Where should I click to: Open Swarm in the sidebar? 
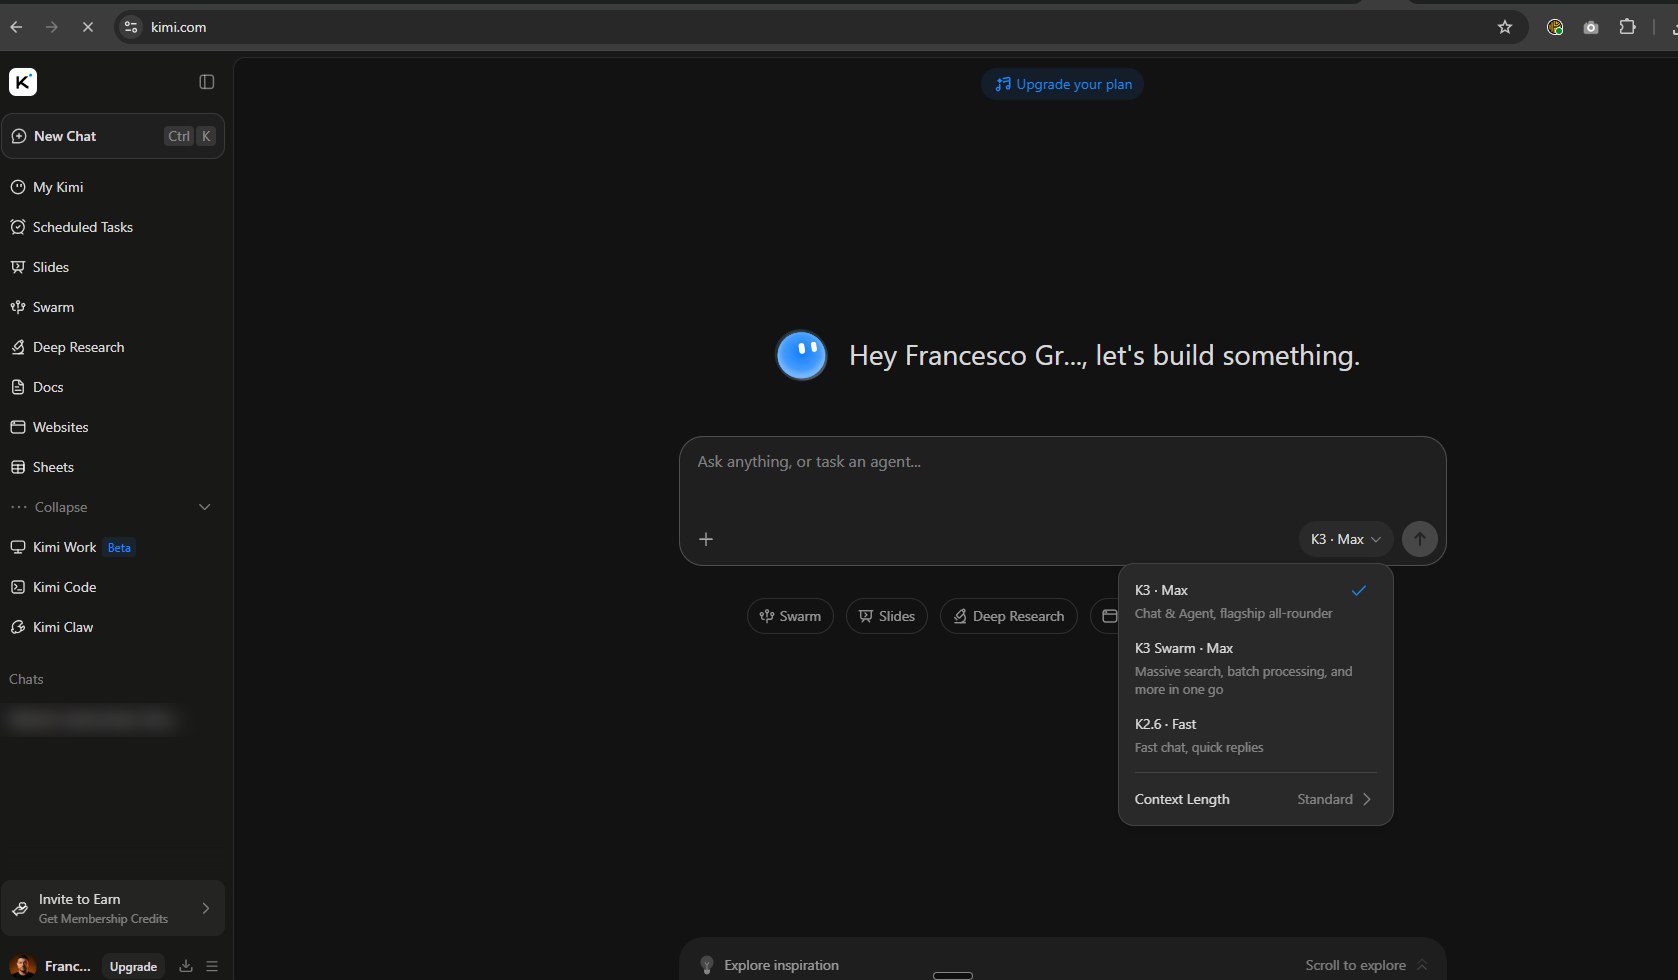[x=112, y=307]
